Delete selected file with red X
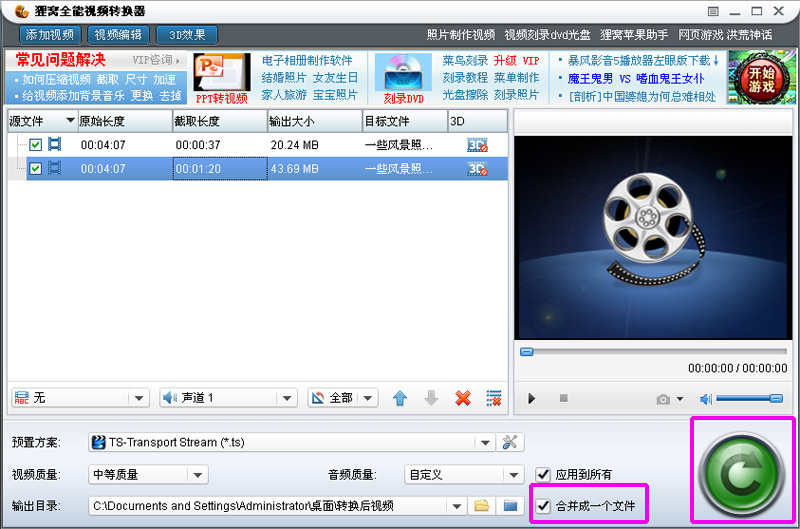This screenshot has height=529, width=800. pos(463,398)
